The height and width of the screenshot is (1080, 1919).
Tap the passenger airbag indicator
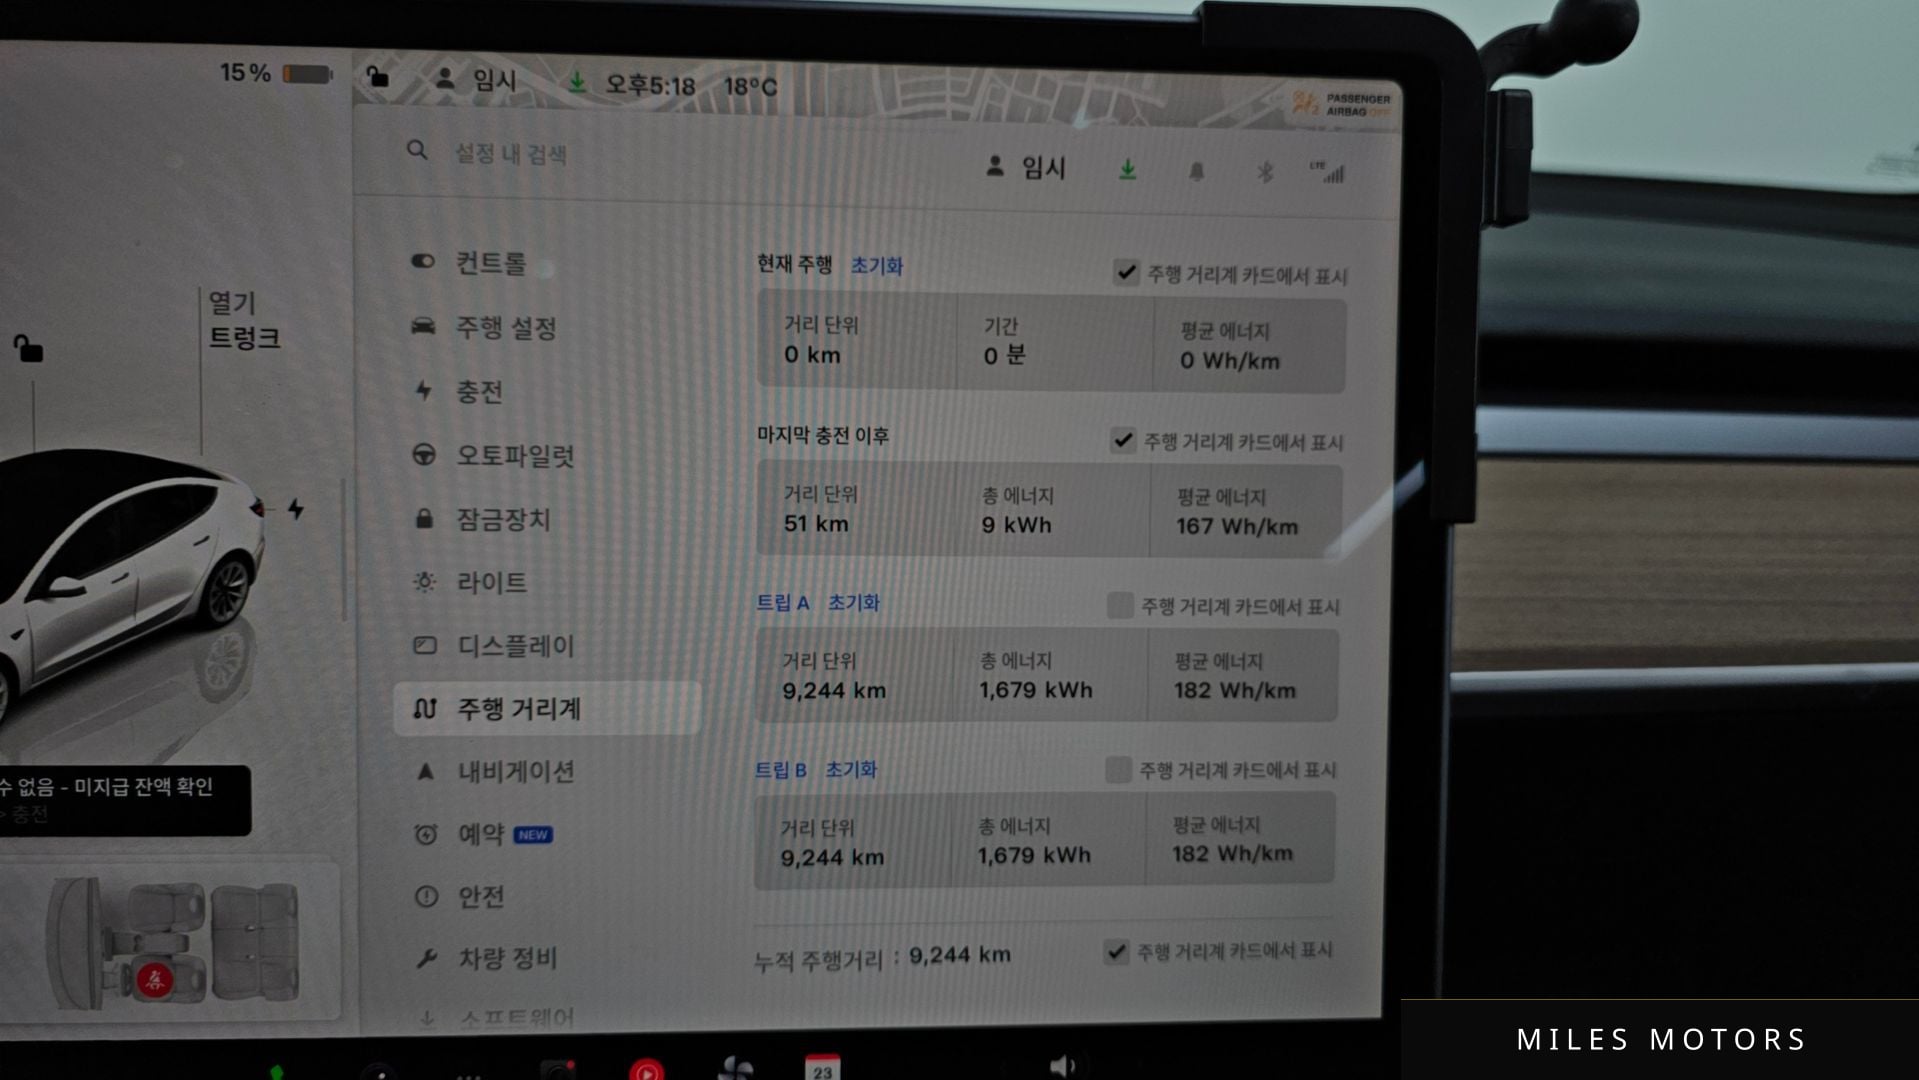click(1341, 104)
